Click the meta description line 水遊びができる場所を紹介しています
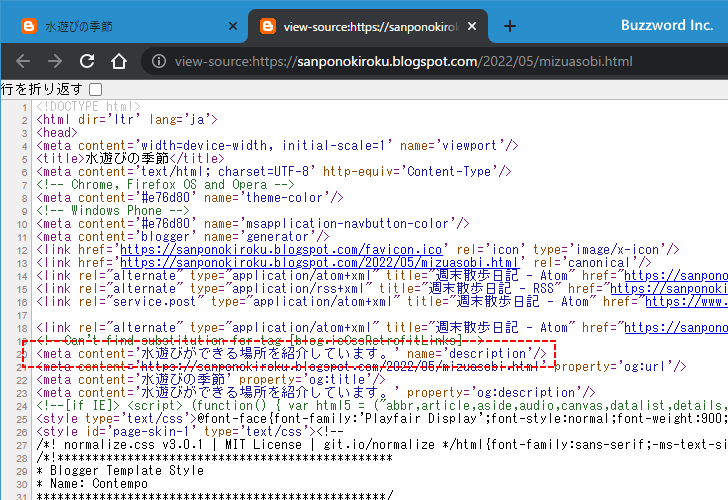Viewport: 728px width, 500px height. (292, 354)
